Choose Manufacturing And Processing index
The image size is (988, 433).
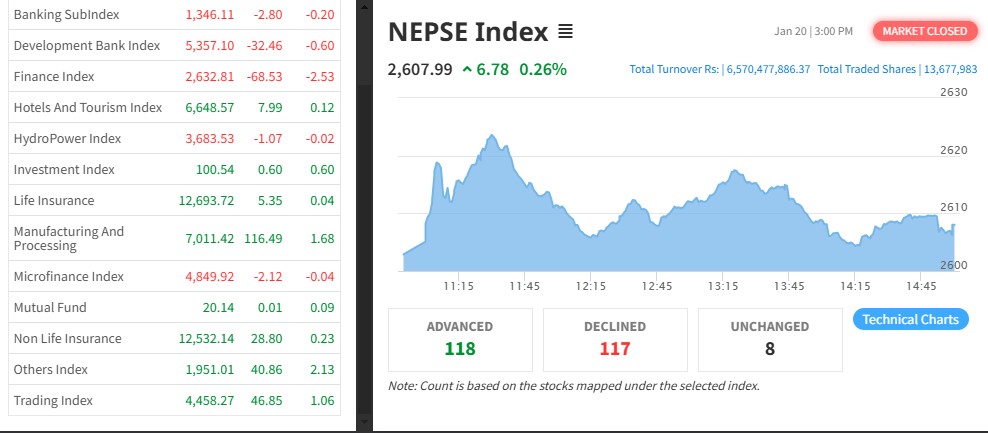[x=69, y=238]
